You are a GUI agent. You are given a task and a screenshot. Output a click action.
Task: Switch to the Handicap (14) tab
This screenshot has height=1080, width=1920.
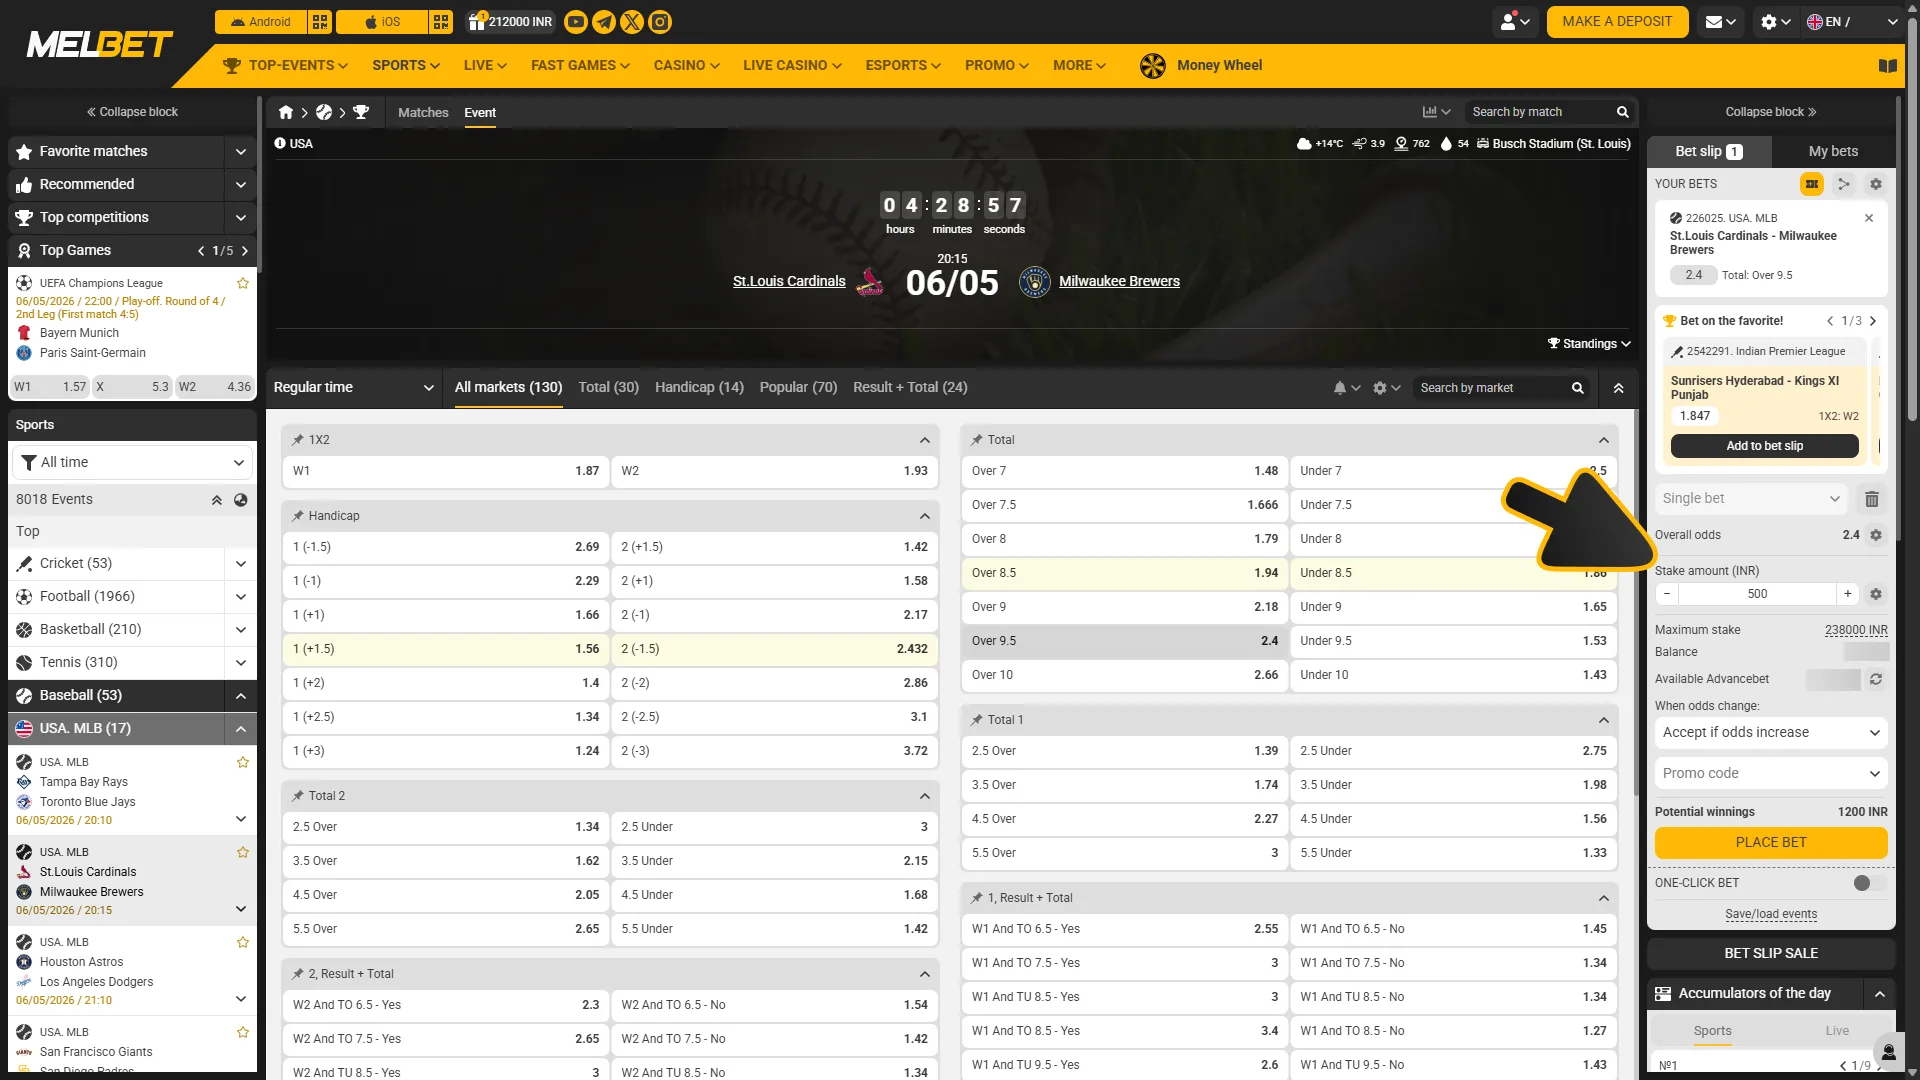699,388
